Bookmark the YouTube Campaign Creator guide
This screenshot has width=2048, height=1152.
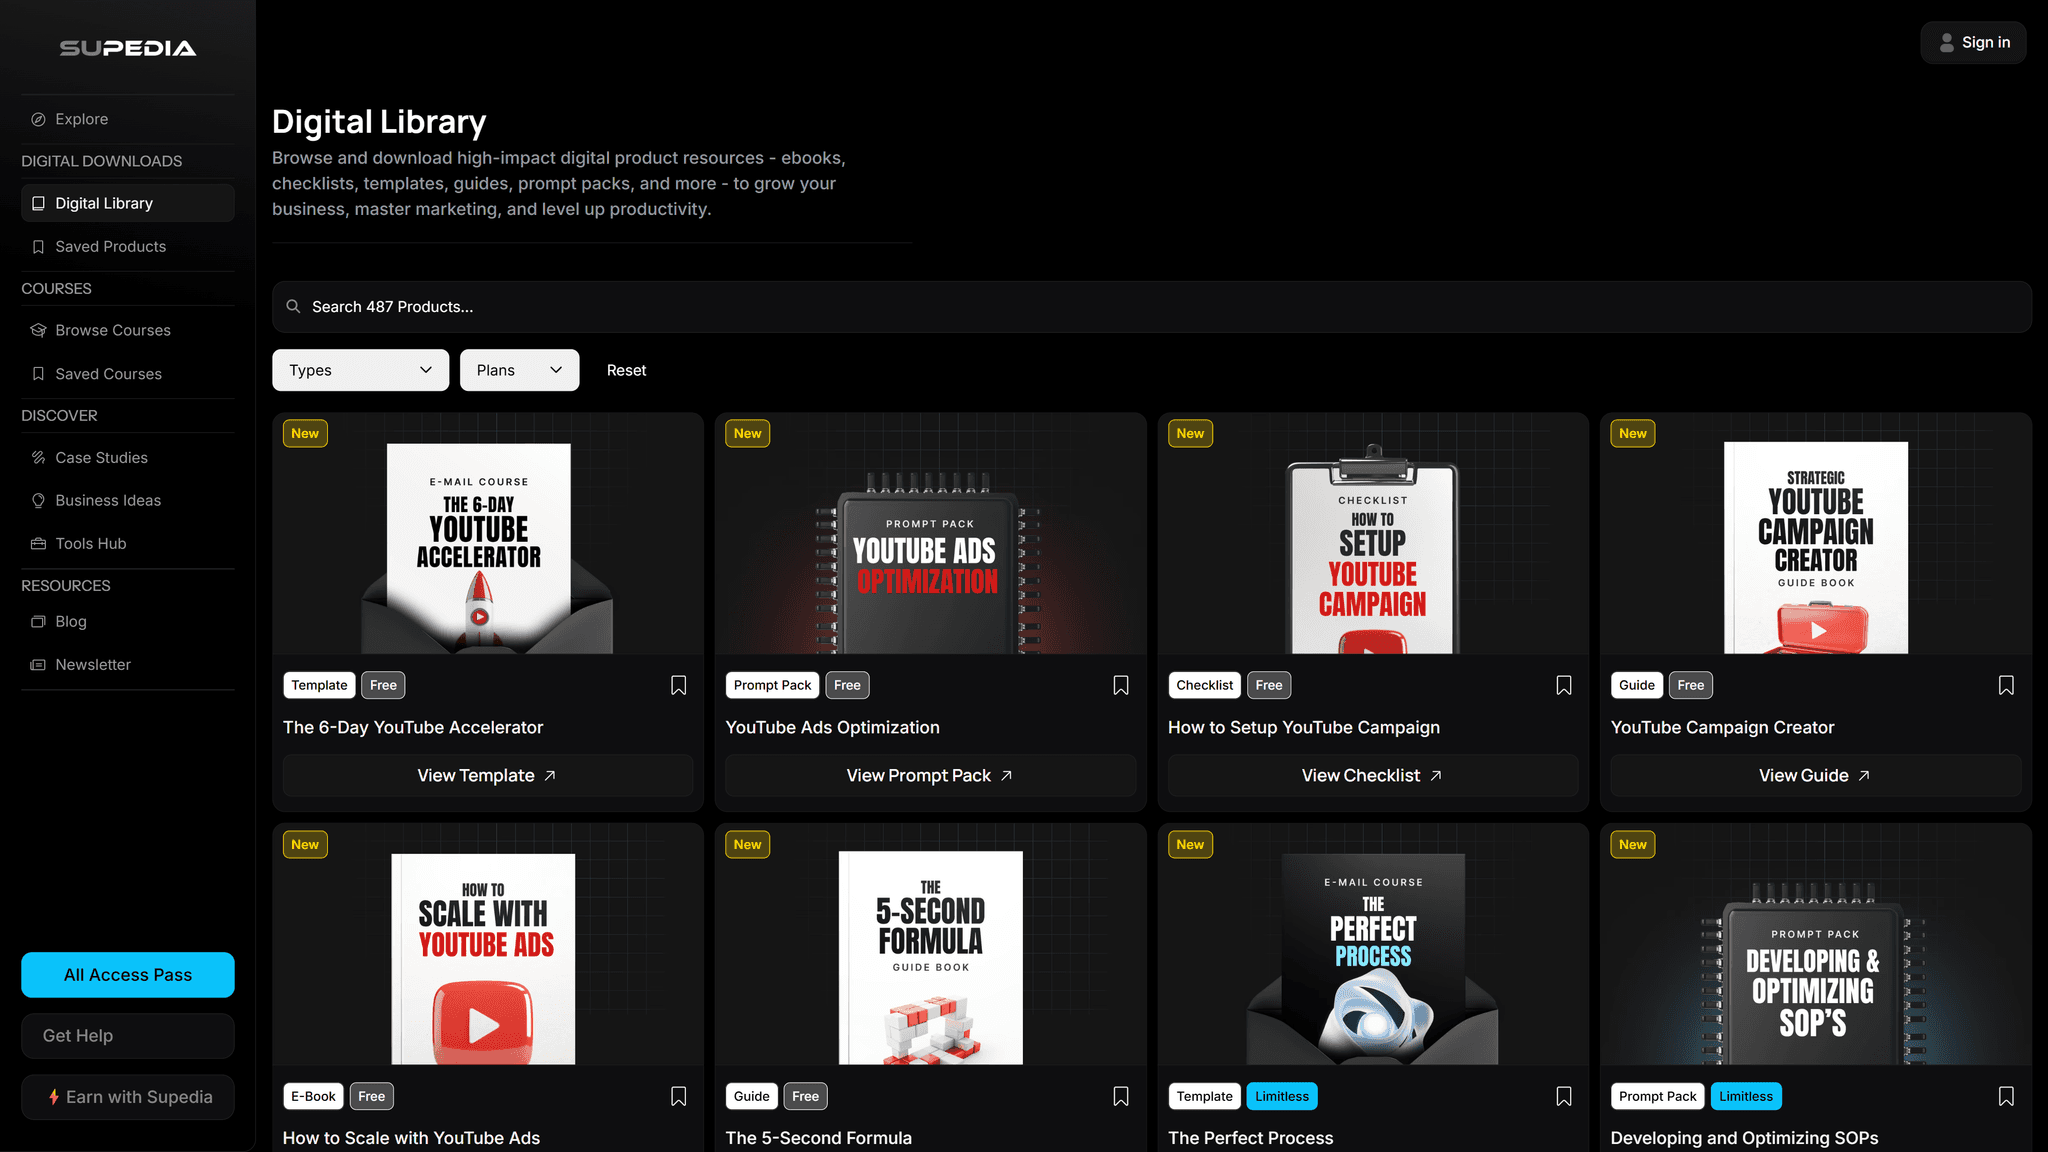point(2006,685)
